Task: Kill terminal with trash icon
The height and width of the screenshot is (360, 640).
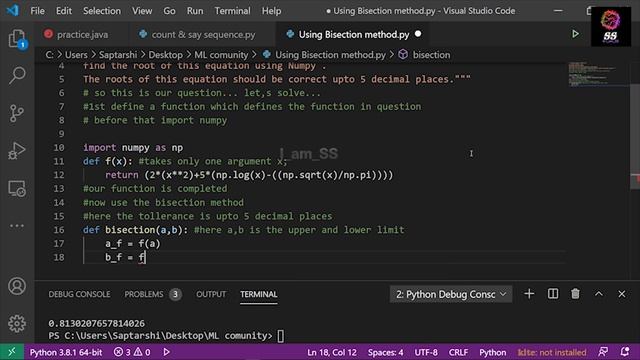Action: click(x=575, y=294)
